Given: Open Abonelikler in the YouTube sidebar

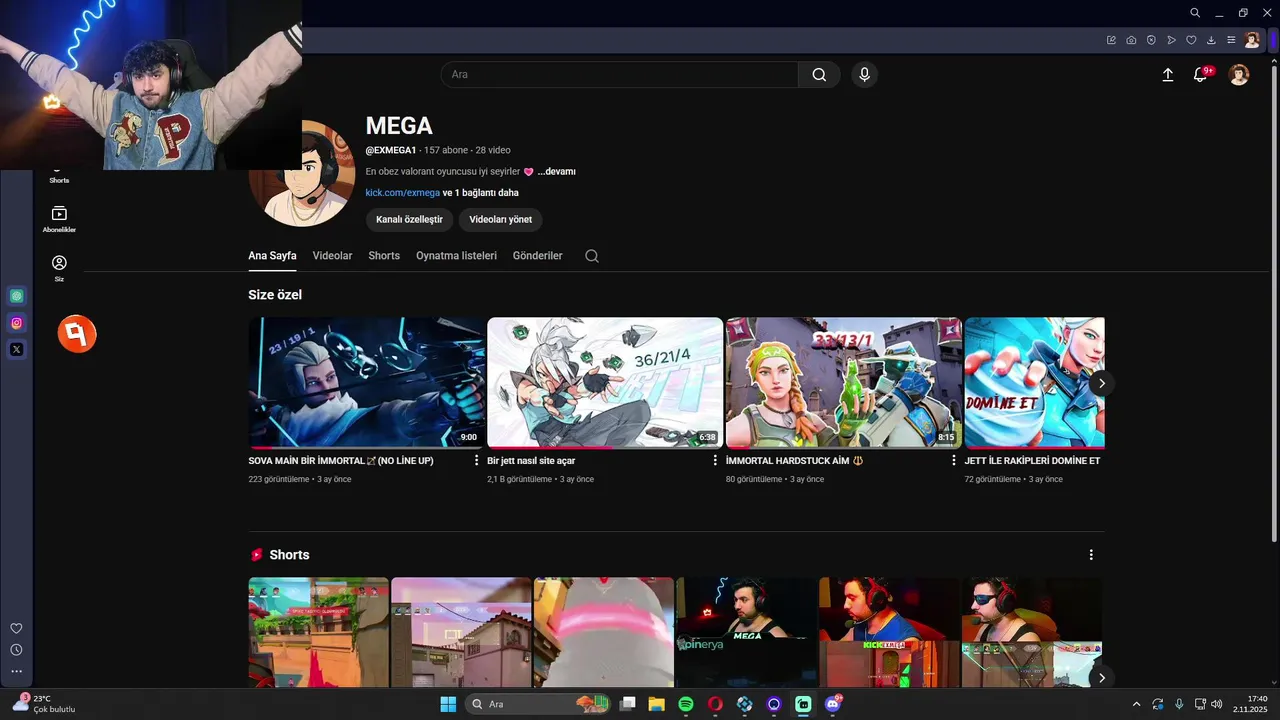Looking at the screenshot, I should point(59,219).
